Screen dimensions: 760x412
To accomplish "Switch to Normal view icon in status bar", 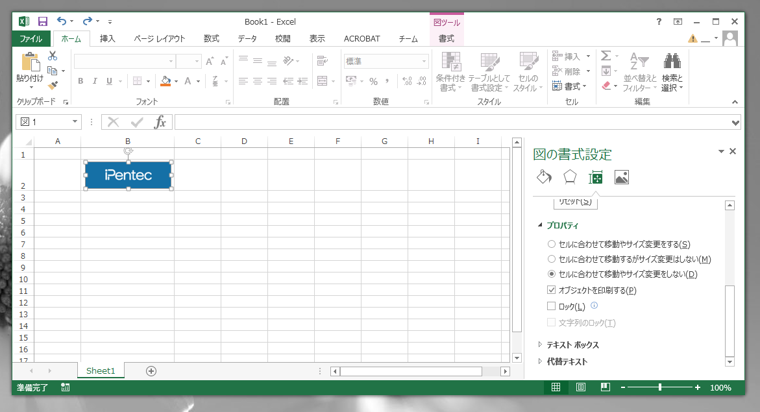I will pos(556,387).
